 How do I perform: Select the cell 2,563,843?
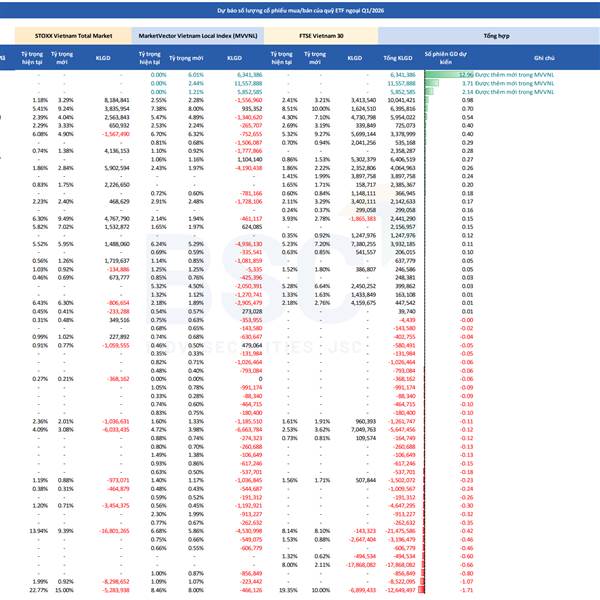point(117,117)
